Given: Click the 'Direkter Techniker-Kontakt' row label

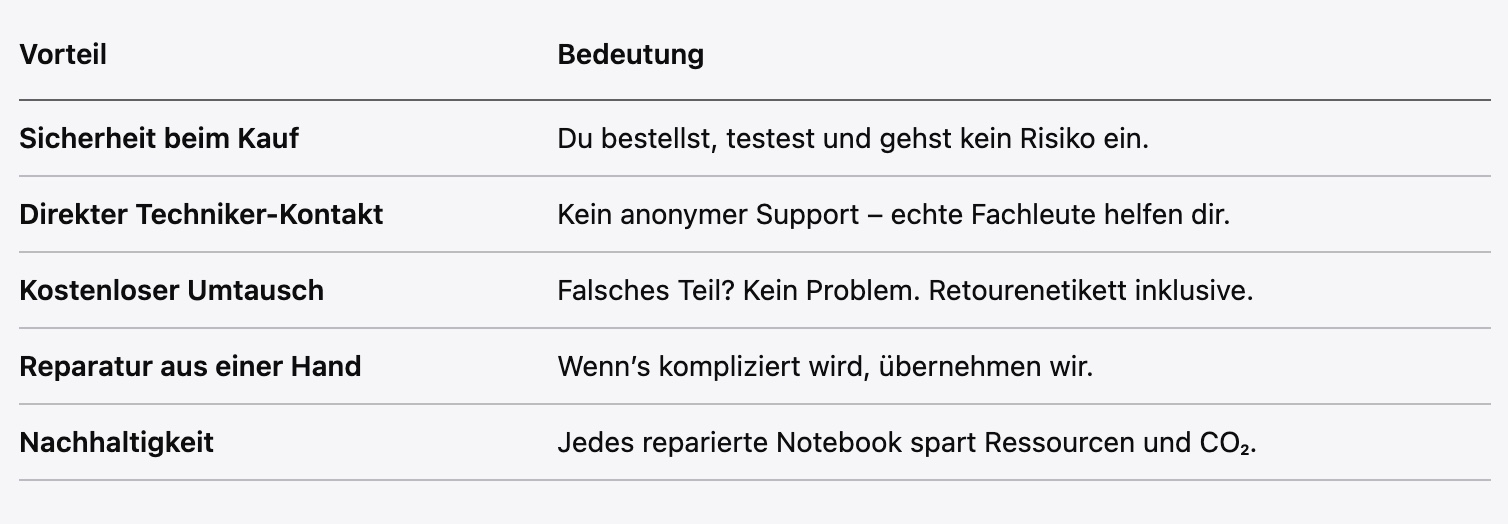Looking at the screenshot, I should tap(201, 214).
